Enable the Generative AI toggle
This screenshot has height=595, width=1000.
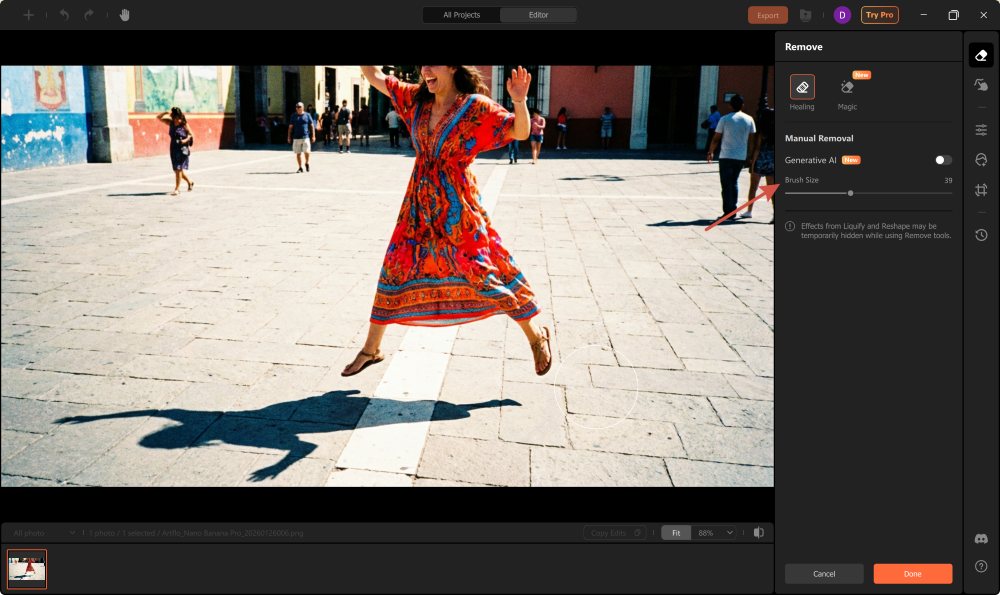coord(943,160)
